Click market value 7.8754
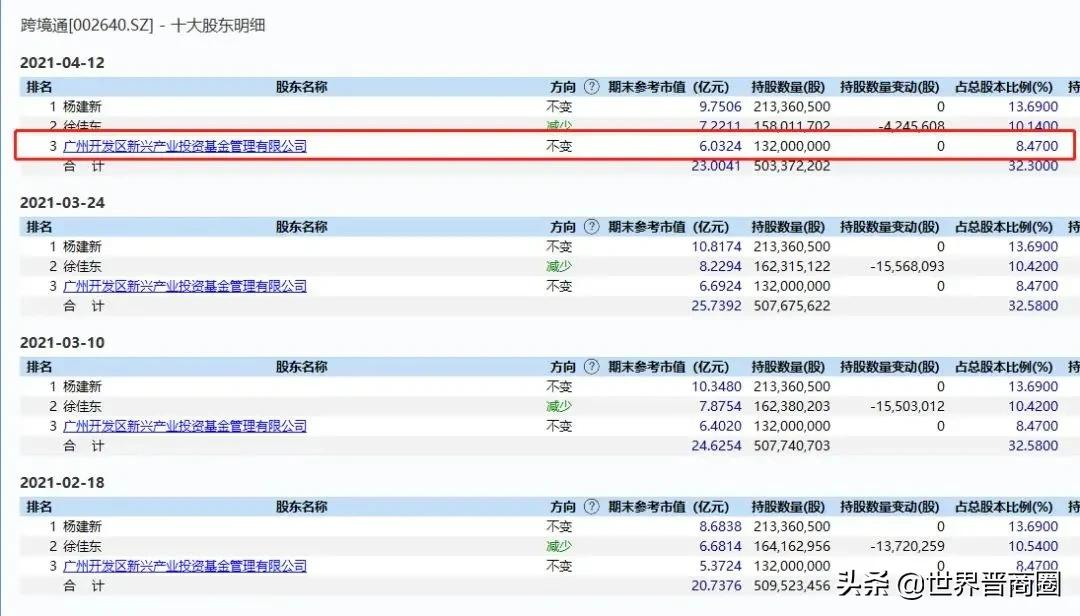 click(x=720, y=407)
